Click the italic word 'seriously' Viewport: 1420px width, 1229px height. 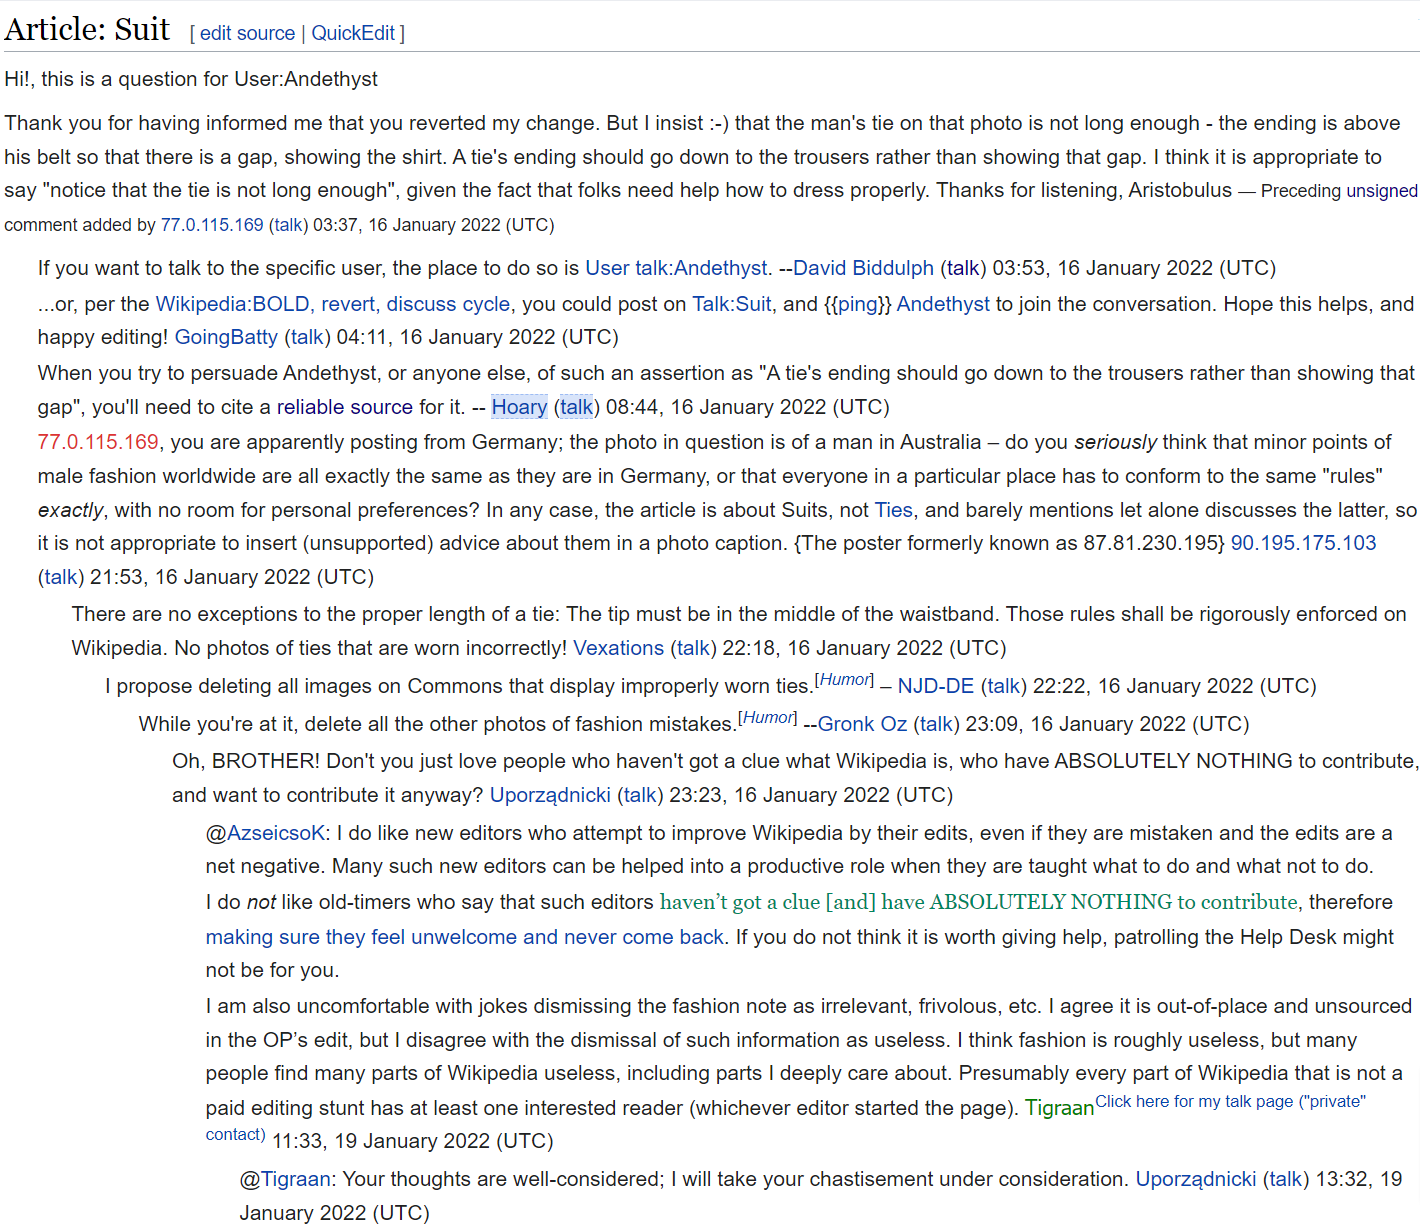[x=1116, y=442]
